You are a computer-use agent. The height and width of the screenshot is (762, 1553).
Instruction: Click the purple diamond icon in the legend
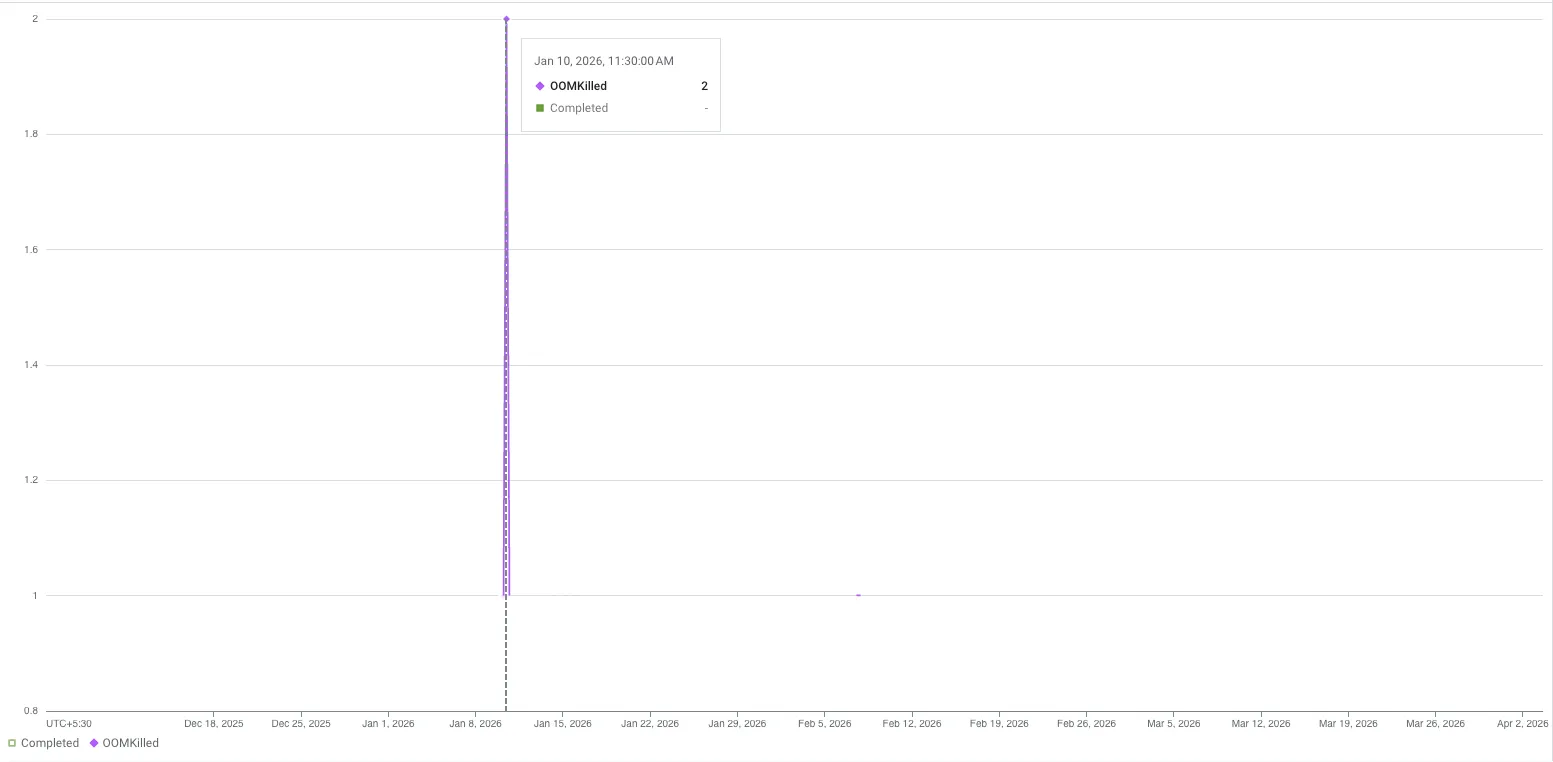point(94,743)
